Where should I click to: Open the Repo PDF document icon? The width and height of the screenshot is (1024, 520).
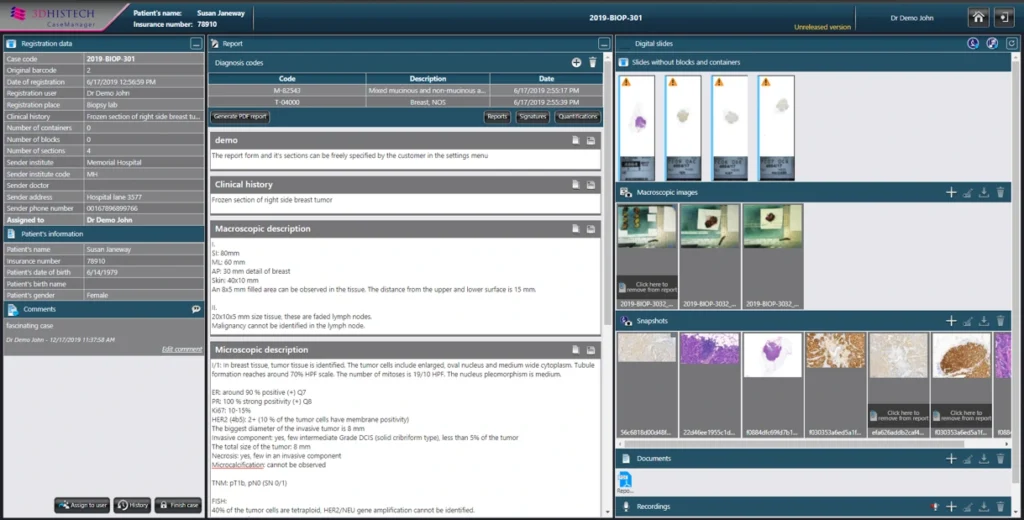click(625, 482)
